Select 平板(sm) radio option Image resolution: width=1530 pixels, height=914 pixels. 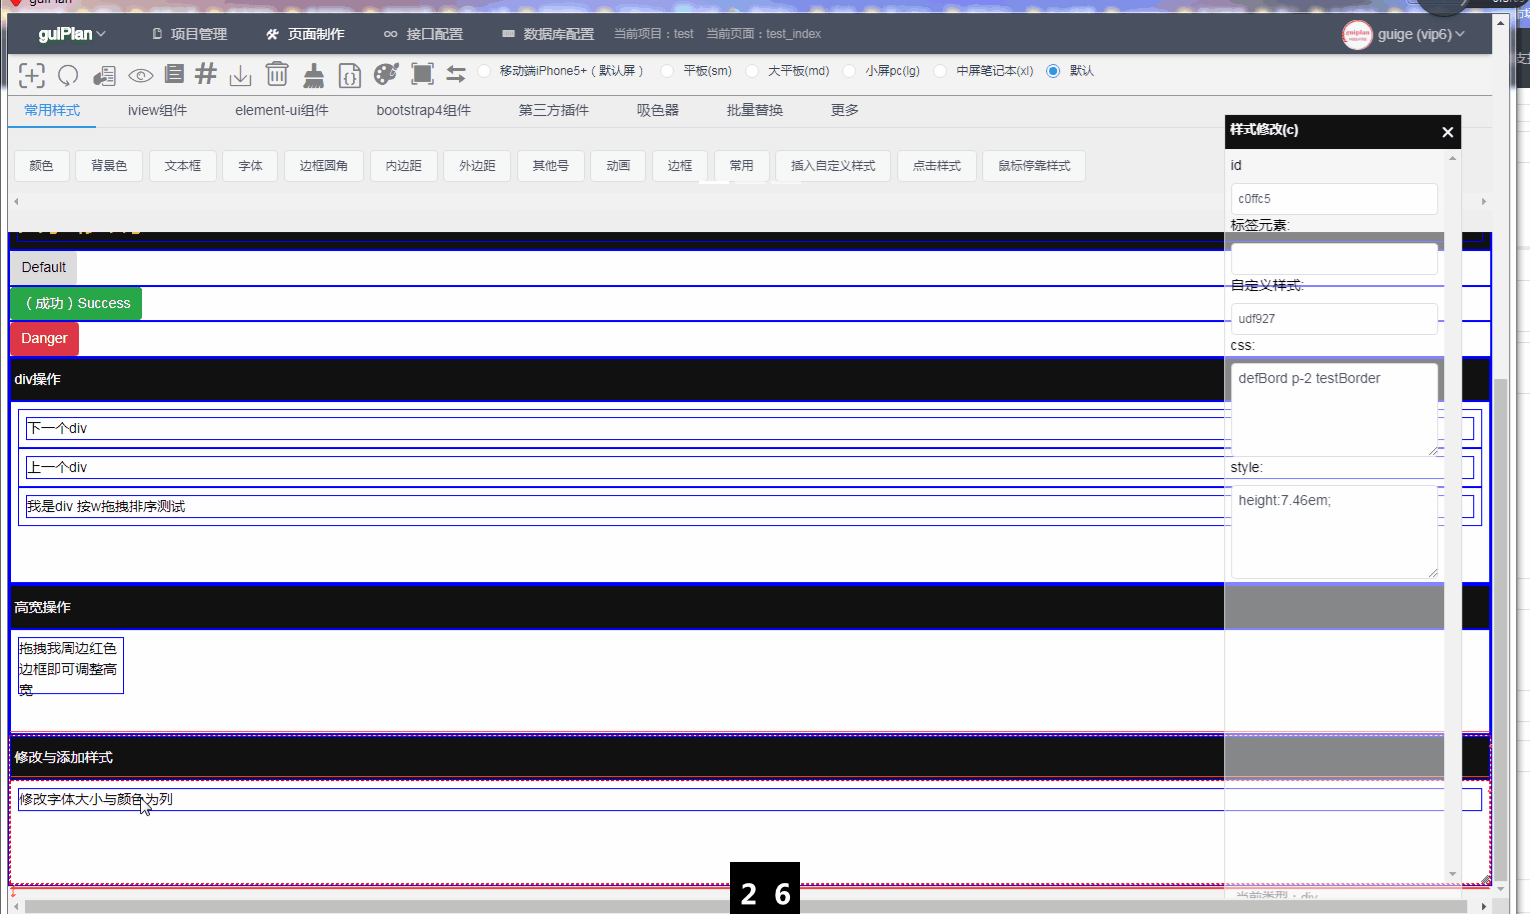pyautogui.click(x=667, y=71)
